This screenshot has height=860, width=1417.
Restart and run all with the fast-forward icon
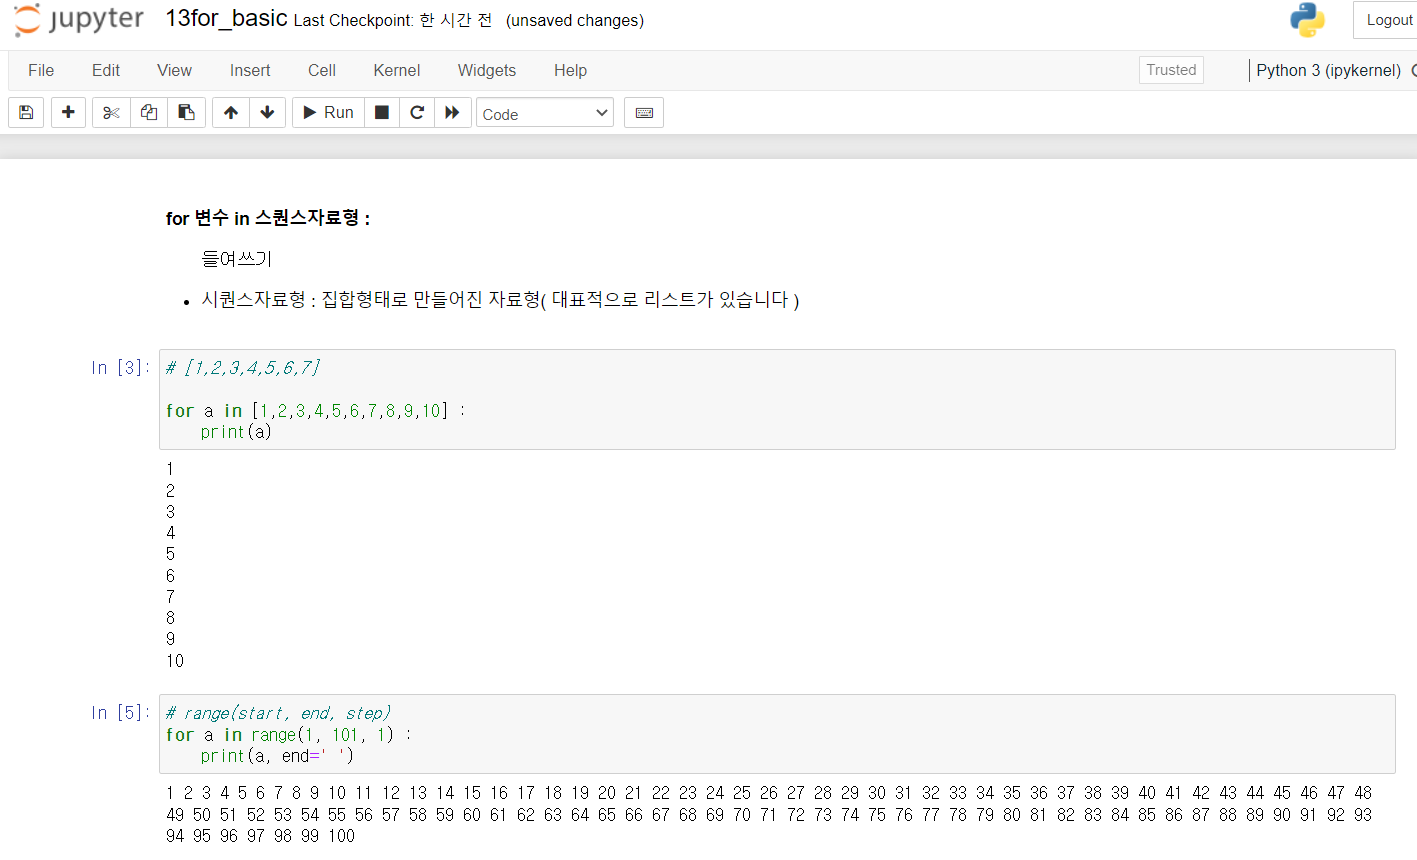pos(453,112)
